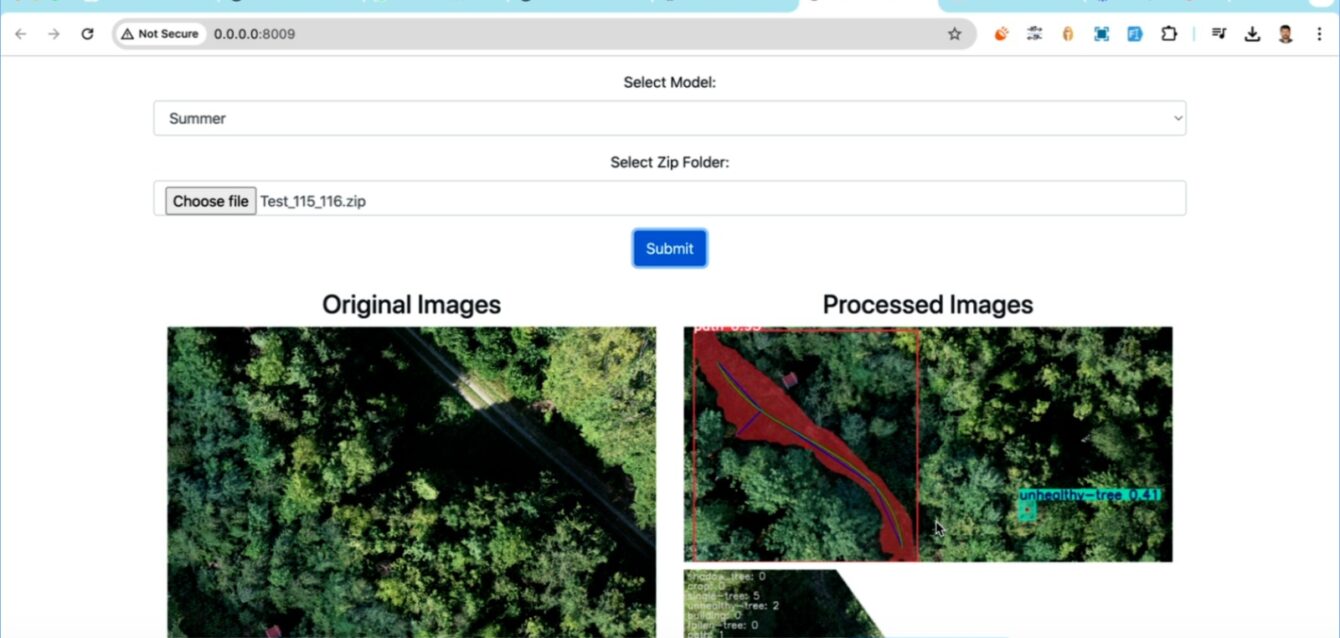
Task: Expand the Select Model dropdown showing Summer
Action: [x=669, y=118]
